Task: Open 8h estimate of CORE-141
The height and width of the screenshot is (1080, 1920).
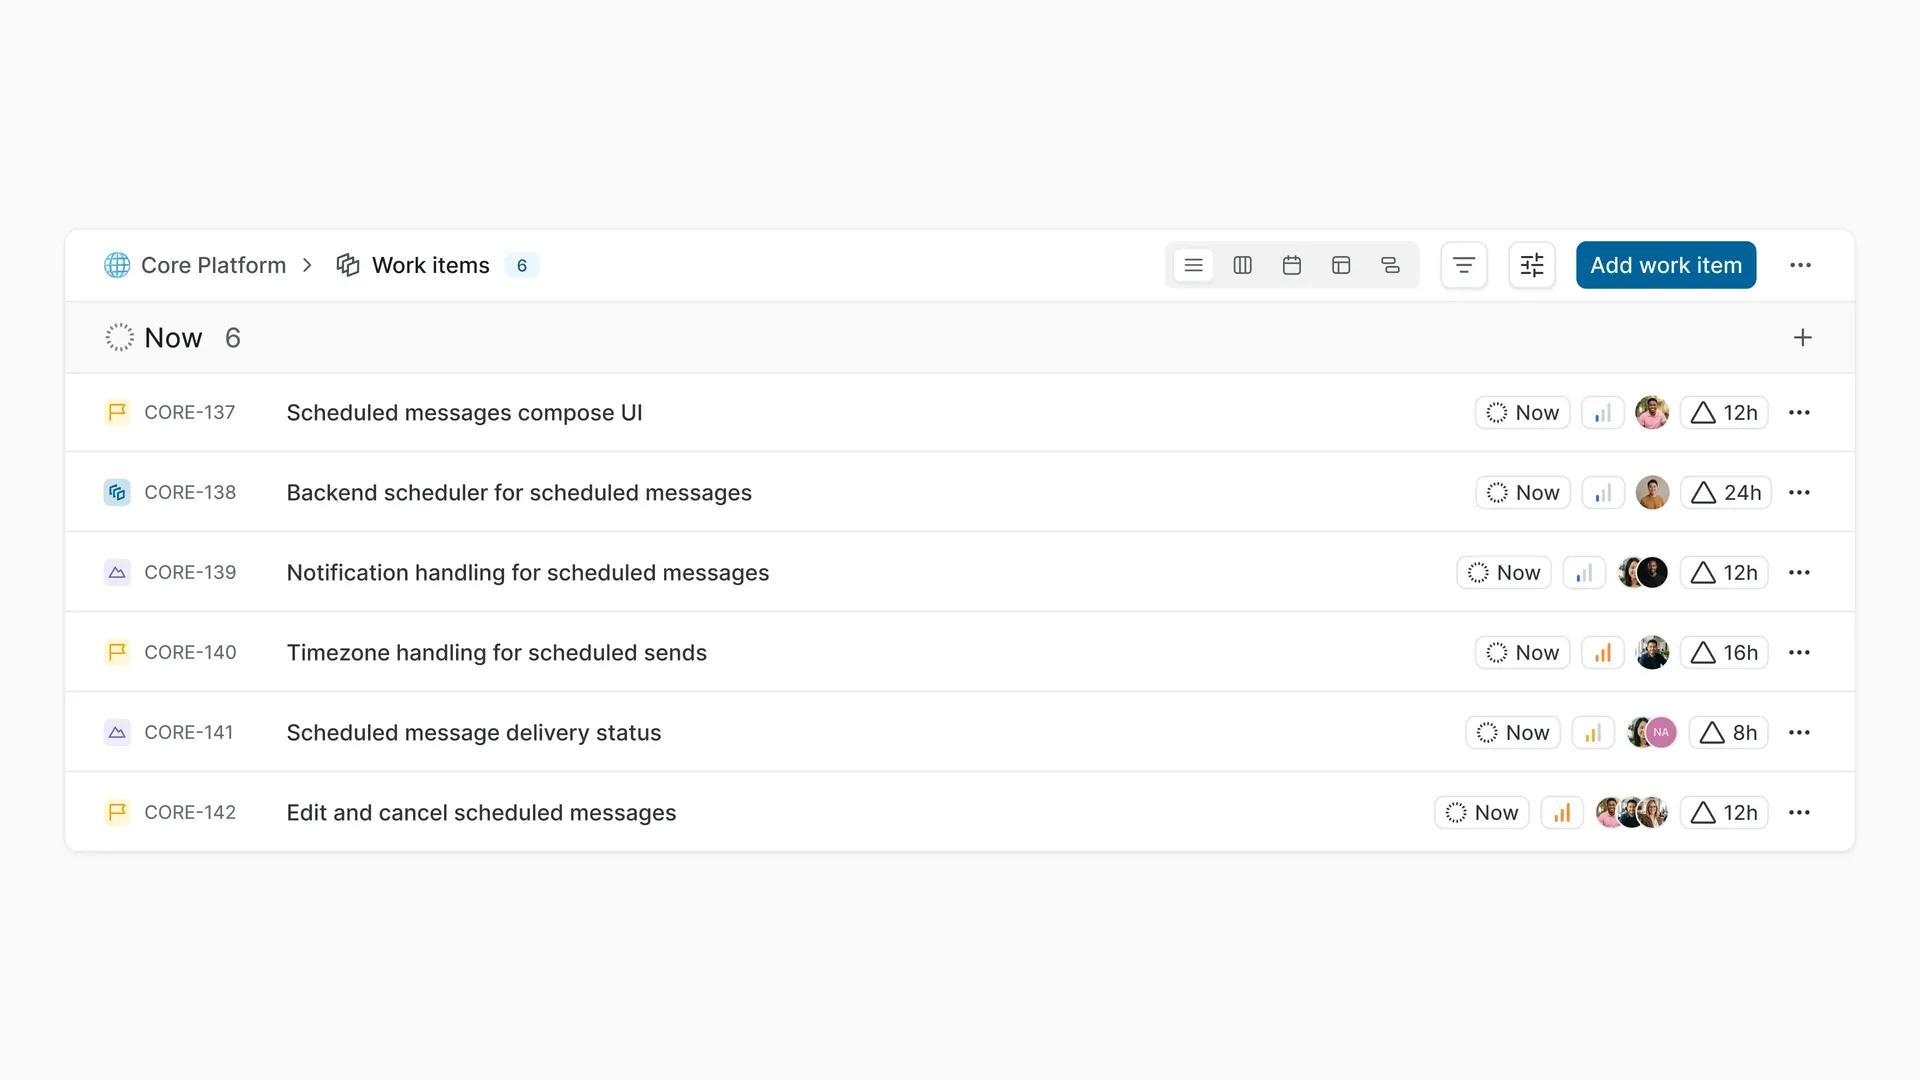Action: pyautogui.click(x=1729, y=733)
